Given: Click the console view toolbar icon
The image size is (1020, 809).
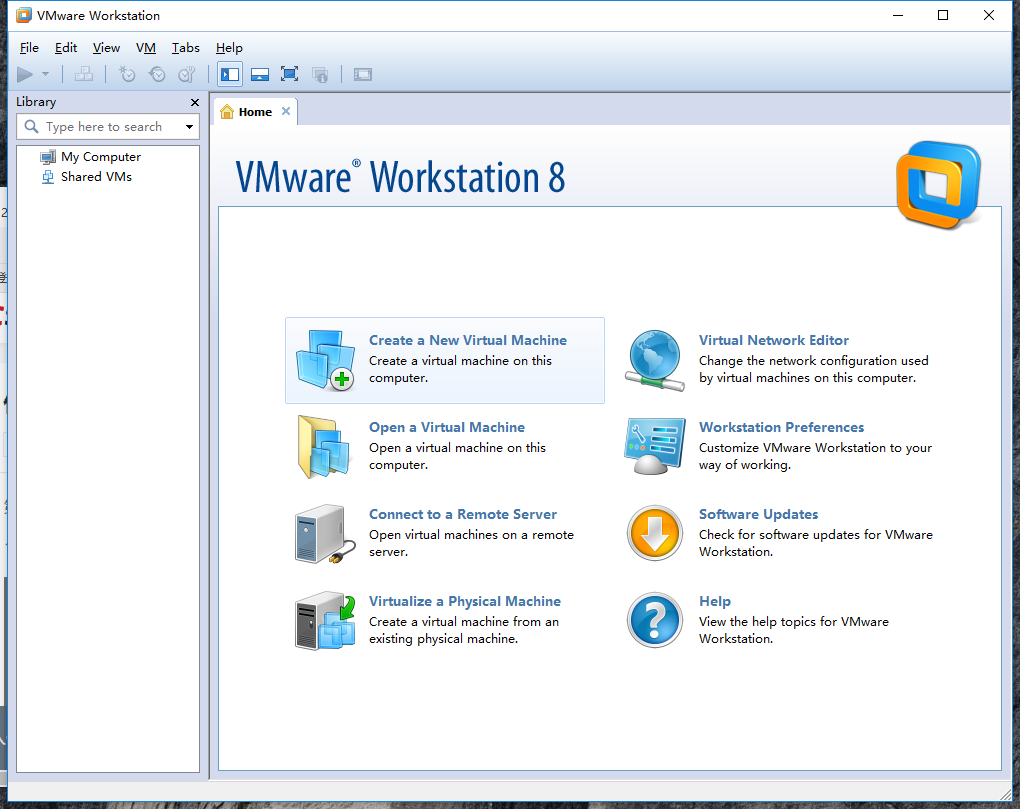Looking at the screenshot, I should point(363,75).
